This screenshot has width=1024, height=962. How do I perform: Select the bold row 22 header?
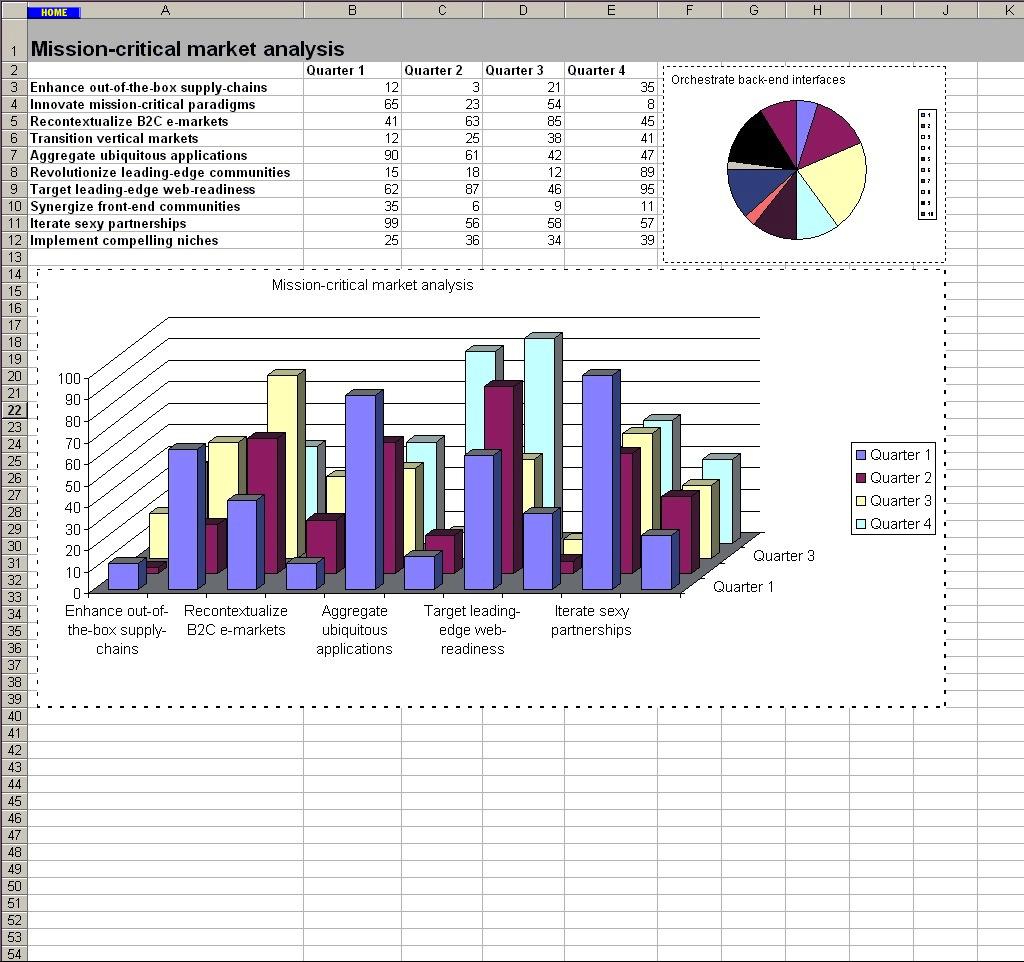pos(14,410)
